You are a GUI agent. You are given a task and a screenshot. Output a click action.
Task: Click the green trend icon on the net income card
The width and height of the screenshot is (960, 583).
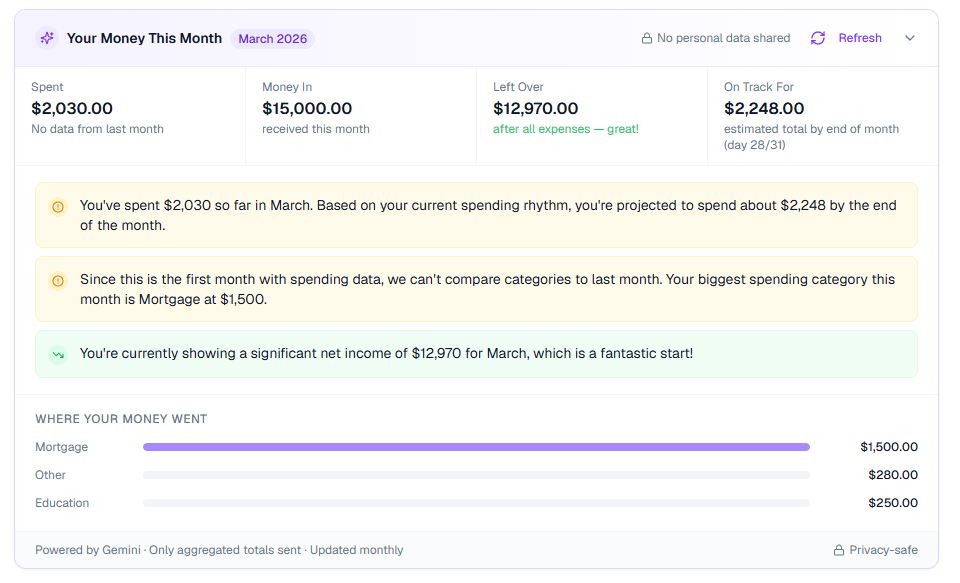59,353
